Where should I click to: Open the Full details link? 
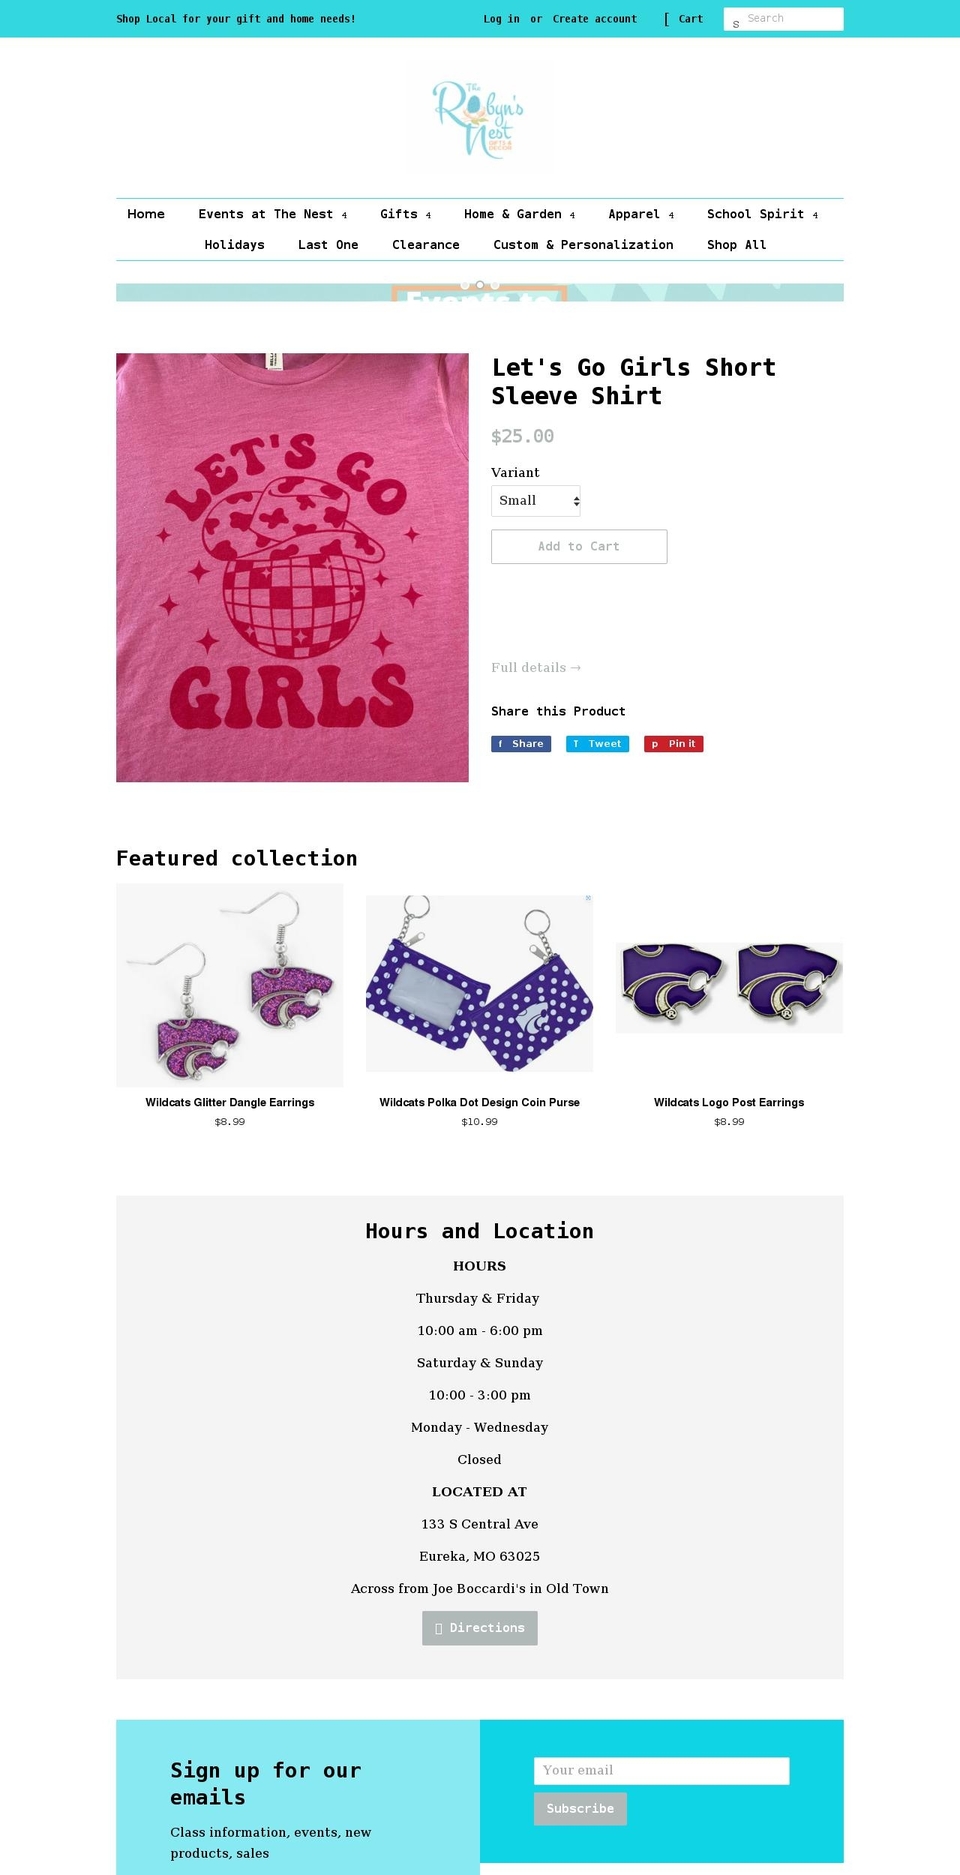(536, 667)
